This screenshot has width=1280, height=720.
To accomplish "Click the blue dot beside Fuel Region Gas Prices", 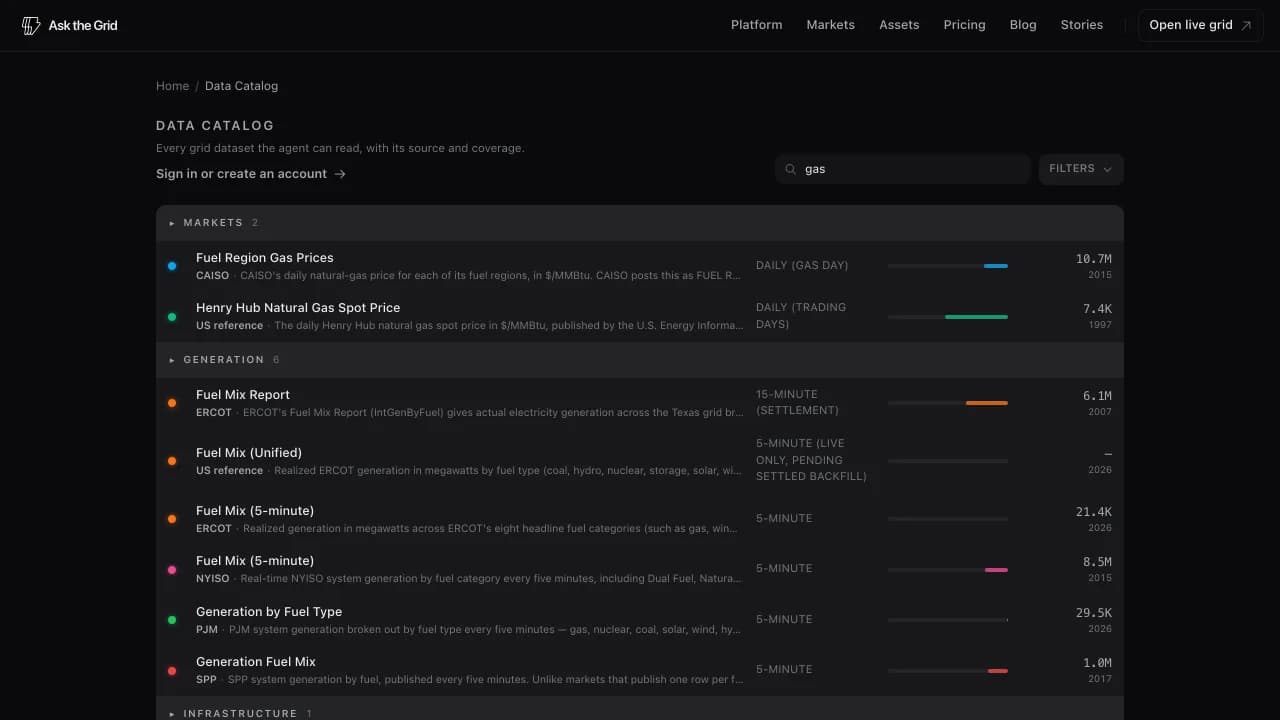I will pyautogui.click(x=172, y=266).
